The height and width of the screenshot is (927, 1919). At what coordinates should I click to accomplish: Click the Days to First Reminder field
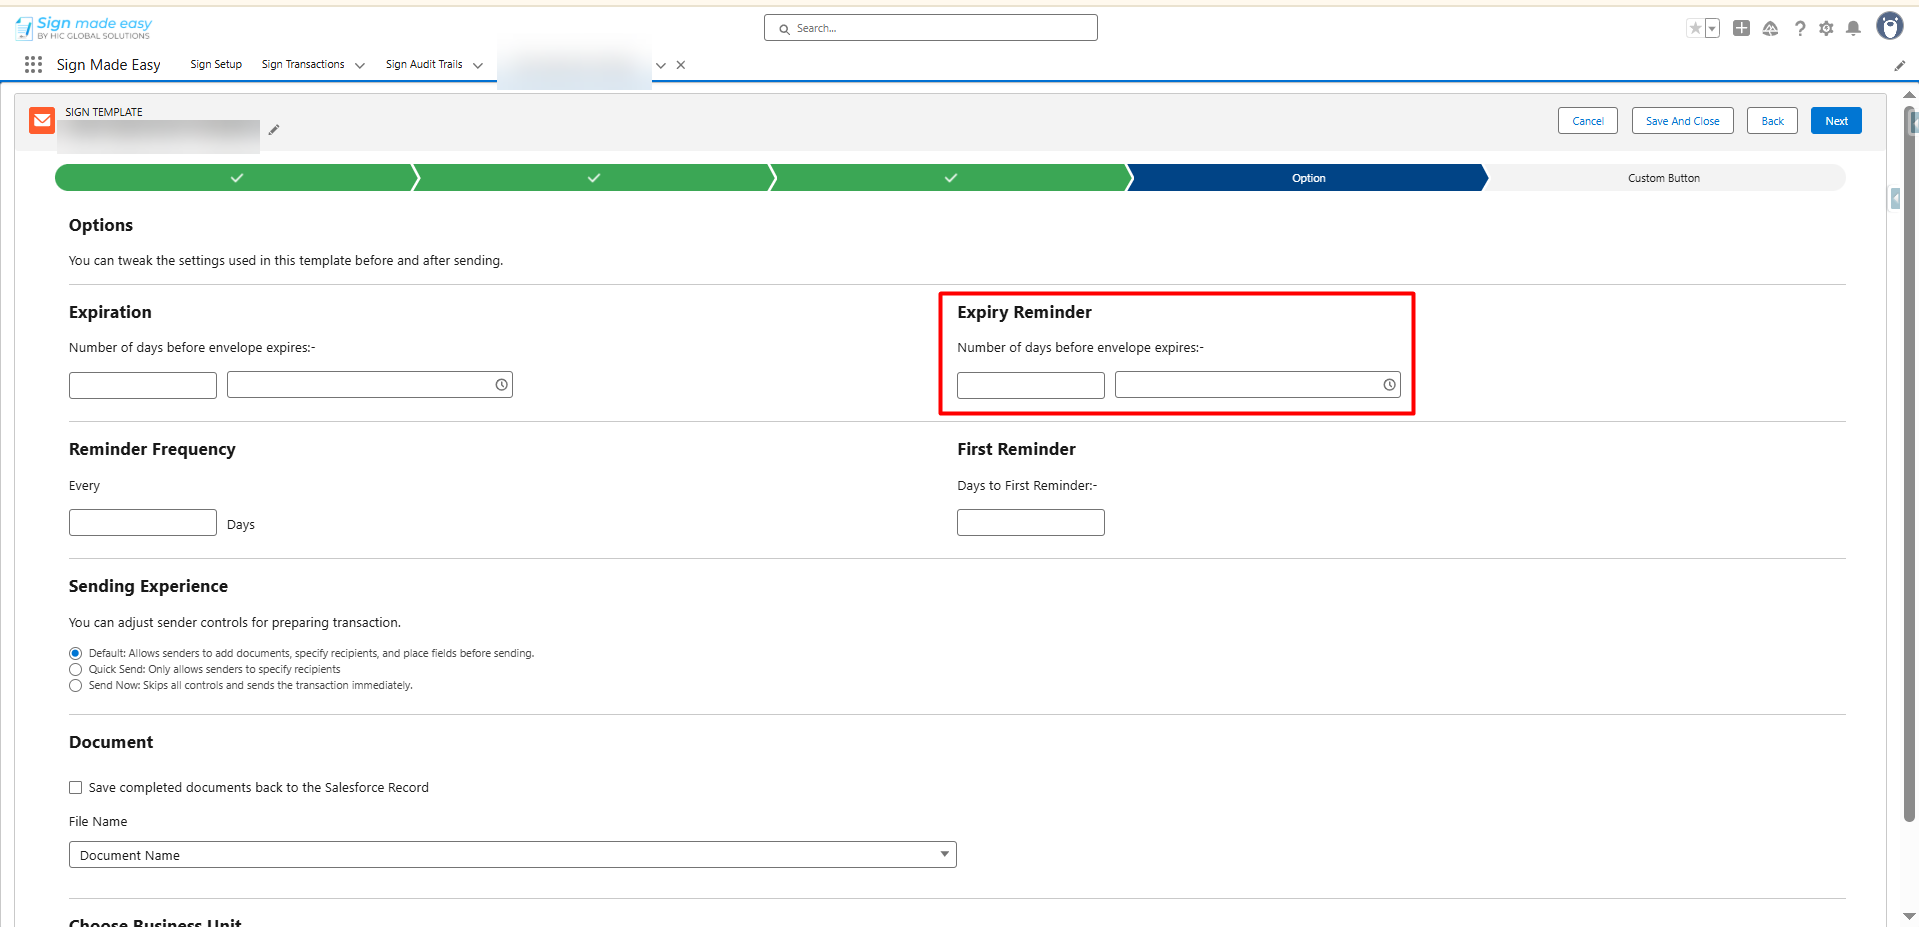(1030, 523)
